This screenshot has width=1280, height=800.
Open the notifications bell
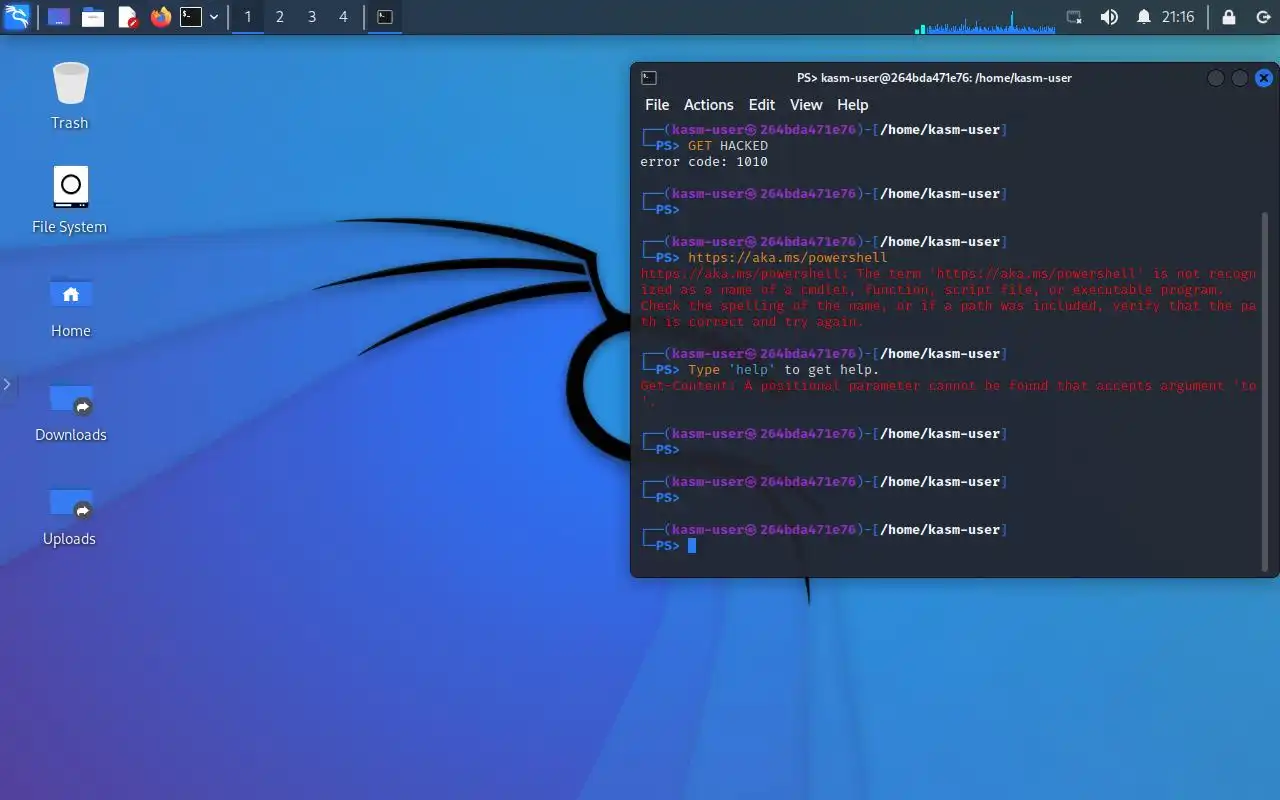(x=1144, y=17)
